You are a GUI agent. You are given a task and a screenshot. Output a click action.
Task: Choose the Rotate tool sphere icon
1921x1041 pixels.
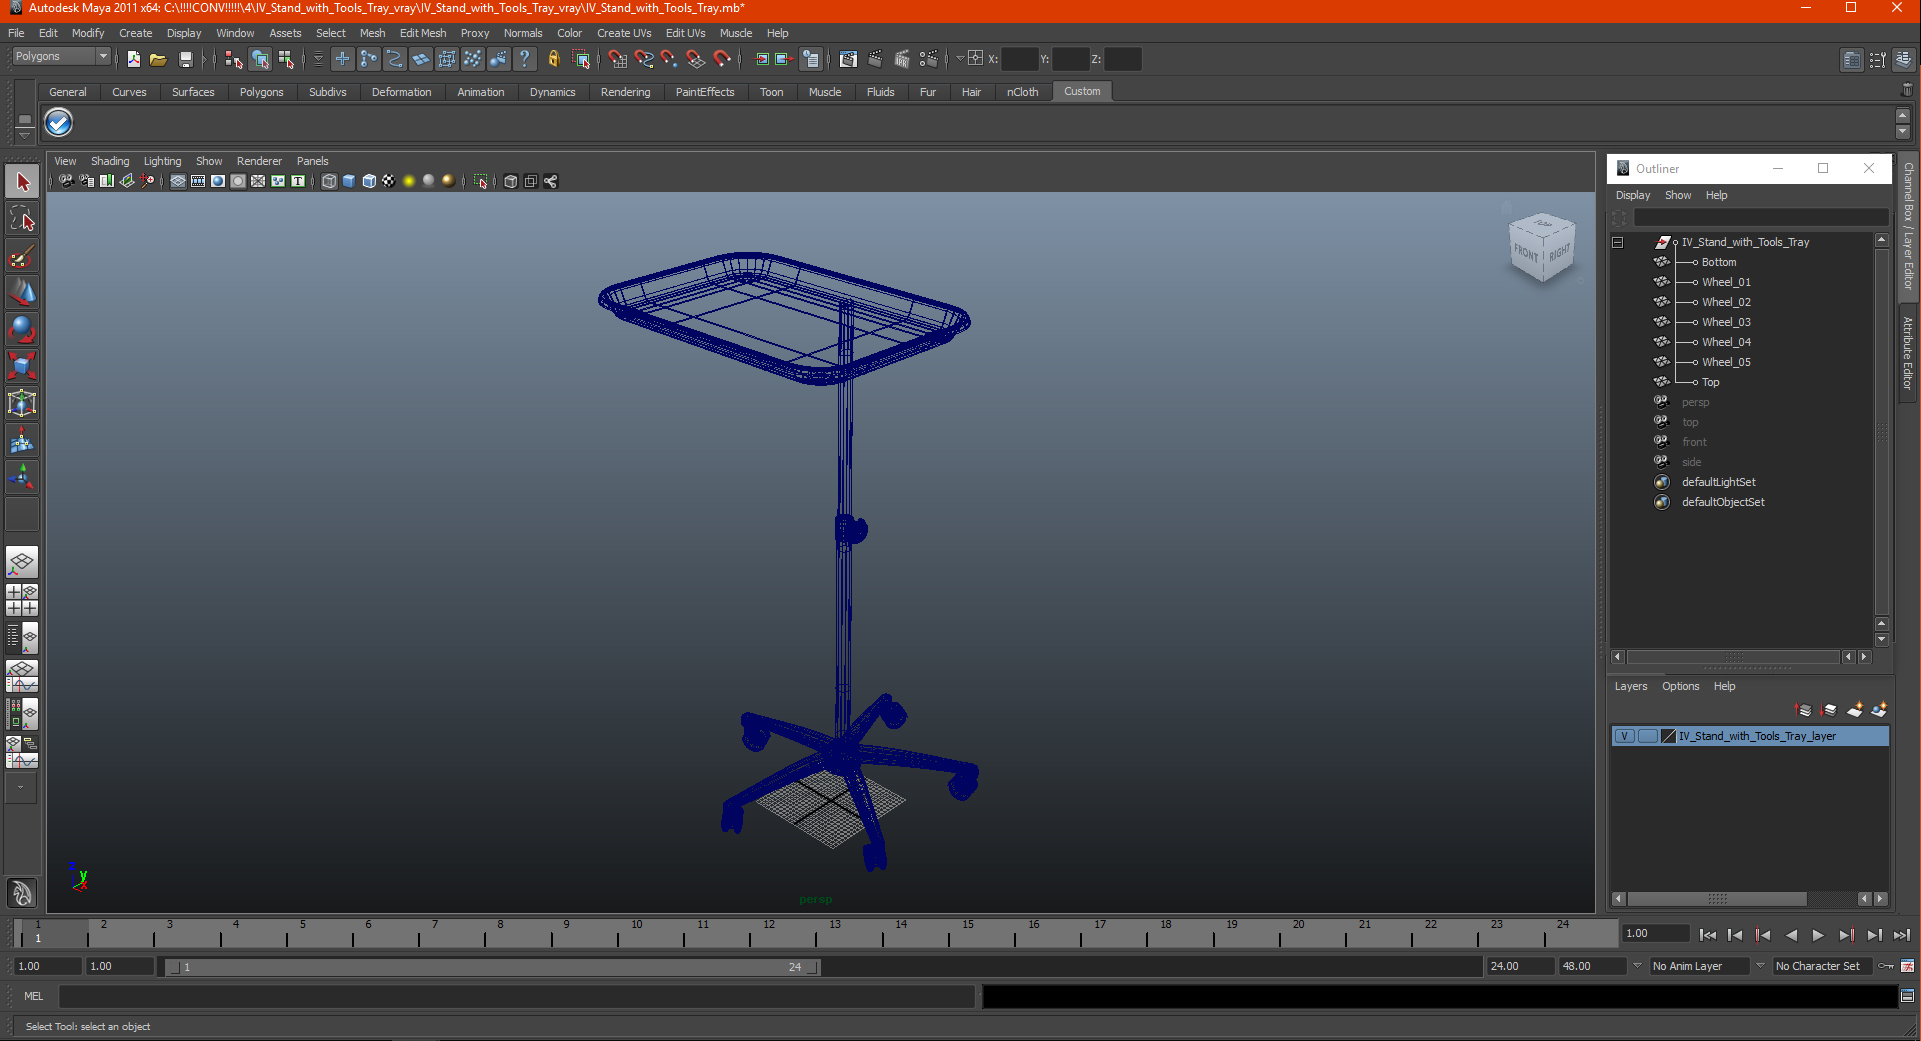click(x=22, y=329)
